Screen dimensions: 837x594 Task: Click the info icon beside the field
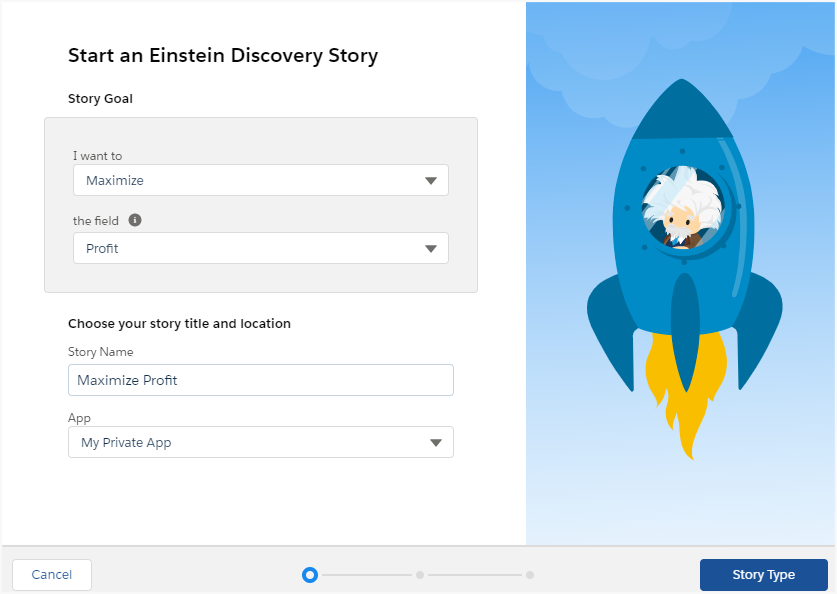tap(135, 220)
